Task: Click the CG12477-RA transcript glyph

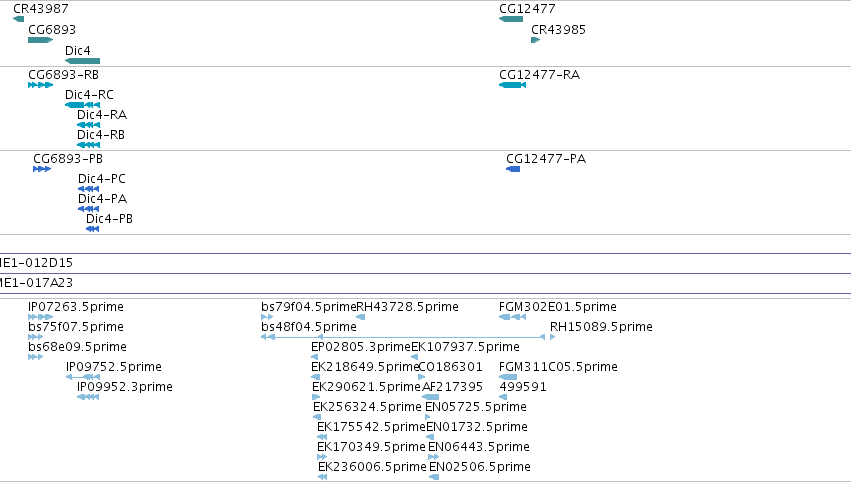Action: pyautogui.click(x=512, y=85)
